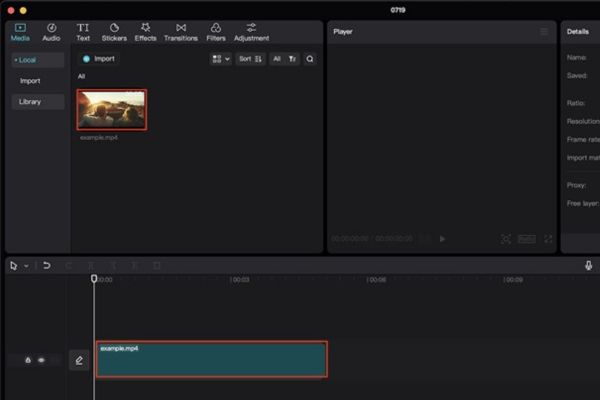This screenshot has height=400, width=600.
Task: Enter fullscreen from the Player
Action: (548, 239)
